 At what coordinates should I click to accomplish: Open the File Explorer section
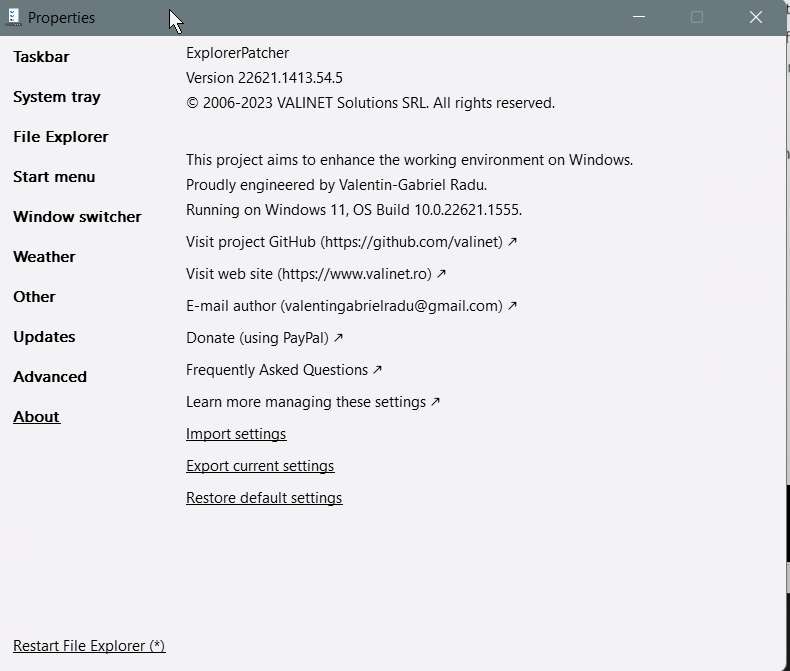point(61,137)
